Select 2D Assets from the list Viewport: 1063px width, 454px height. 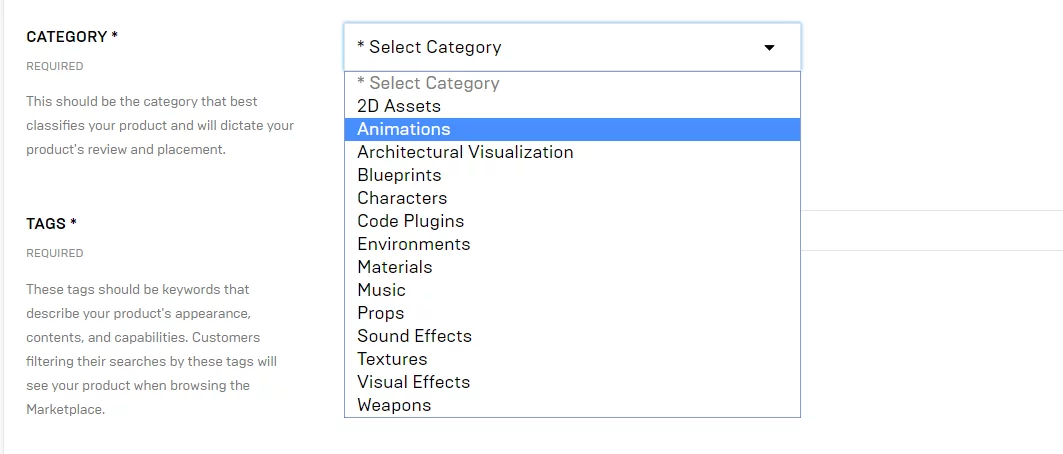pos(399,106)
